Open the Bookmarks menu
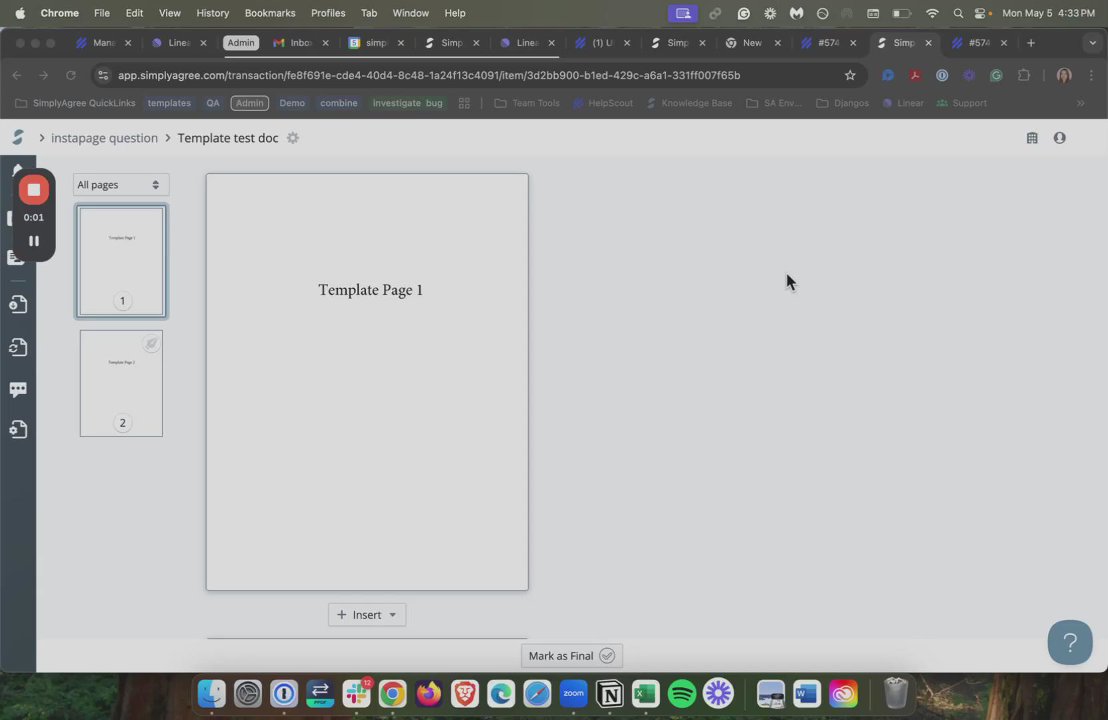 pyautogui.click(x=270, y=13)
